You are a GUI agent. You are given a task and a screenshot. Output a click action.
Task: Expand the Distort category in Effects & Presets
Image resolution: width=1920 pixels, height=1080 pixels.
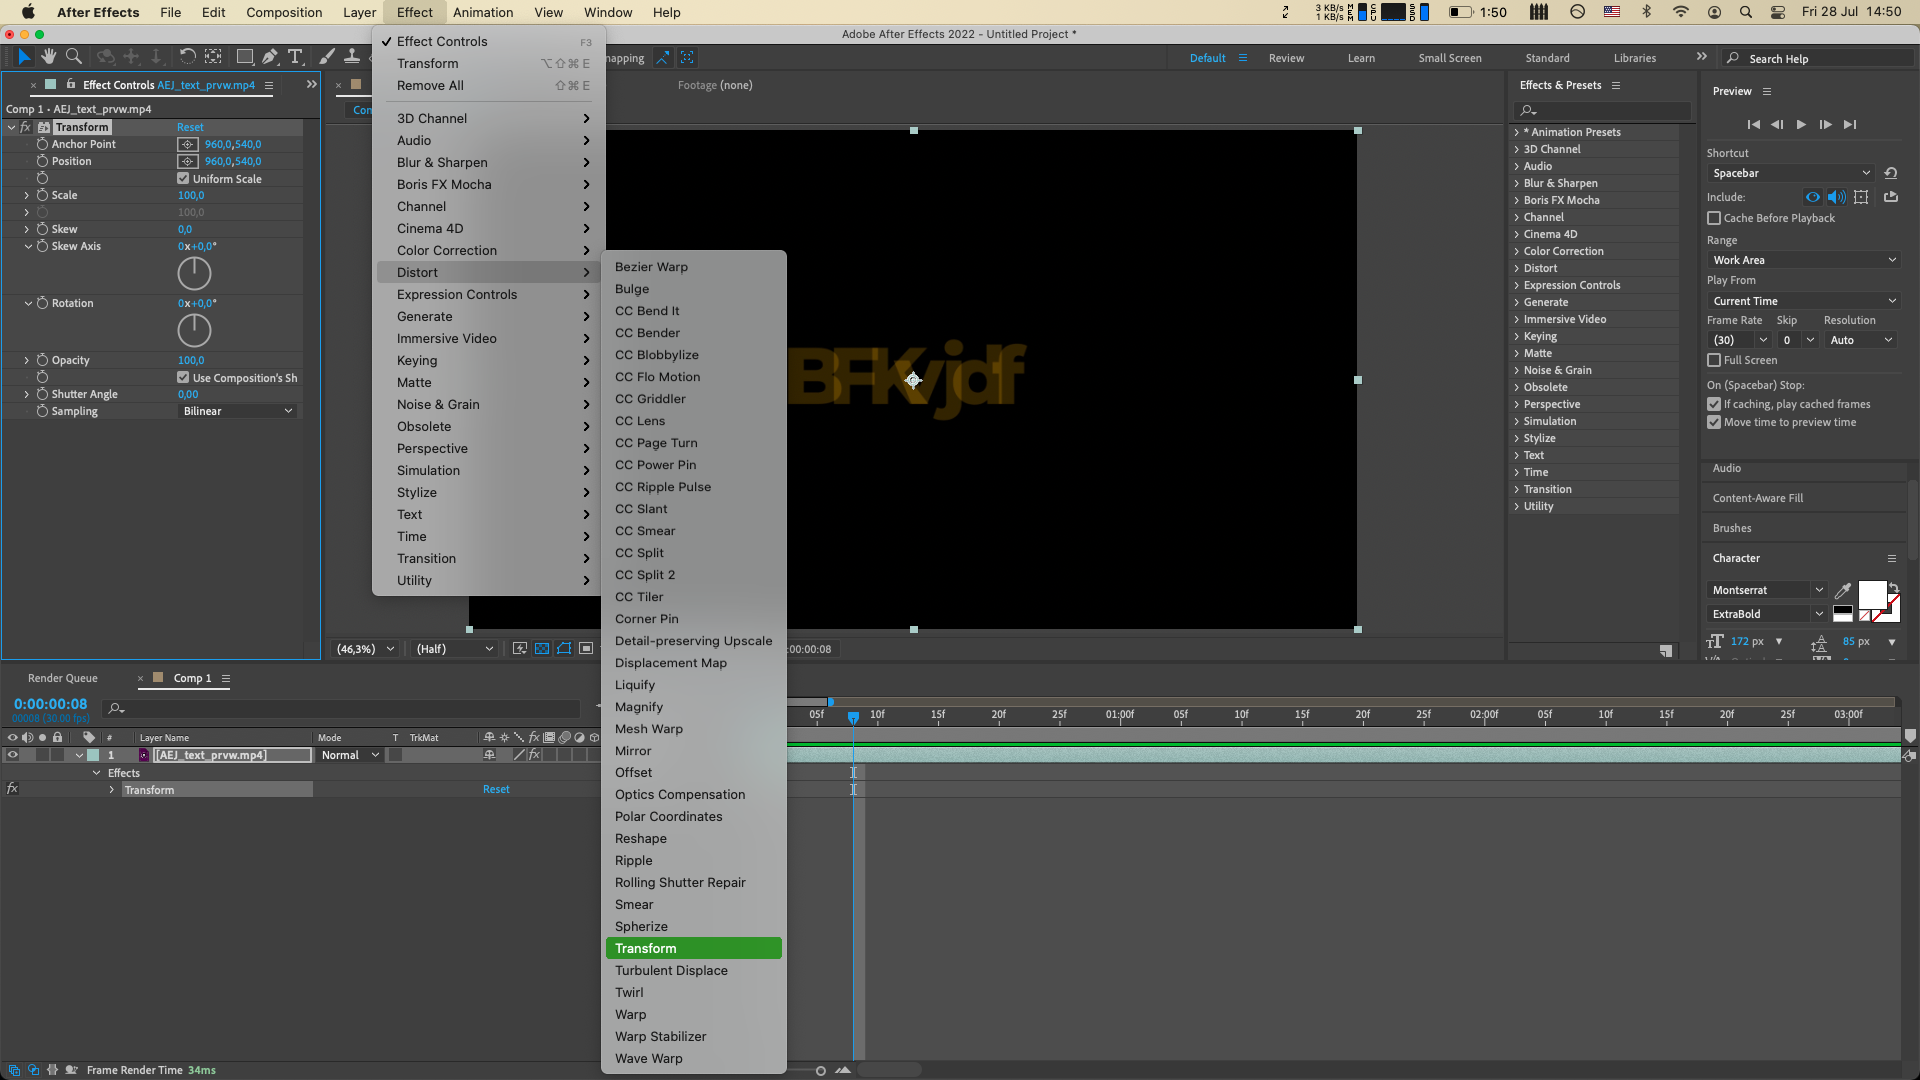(x=1517, y=268)
